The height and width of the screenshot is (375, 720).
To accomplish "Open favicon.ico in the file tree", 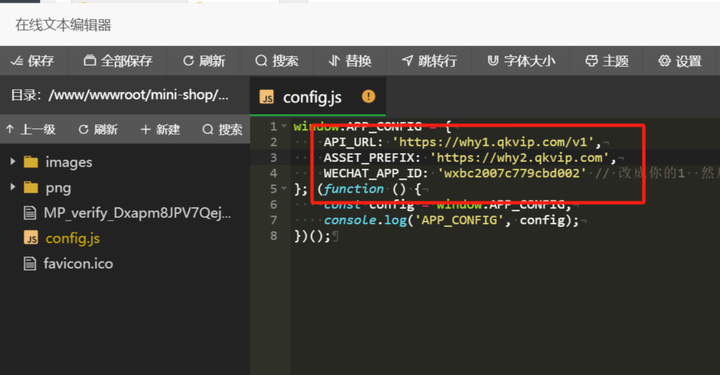I will pyautogui.click(x=78, y=263).
